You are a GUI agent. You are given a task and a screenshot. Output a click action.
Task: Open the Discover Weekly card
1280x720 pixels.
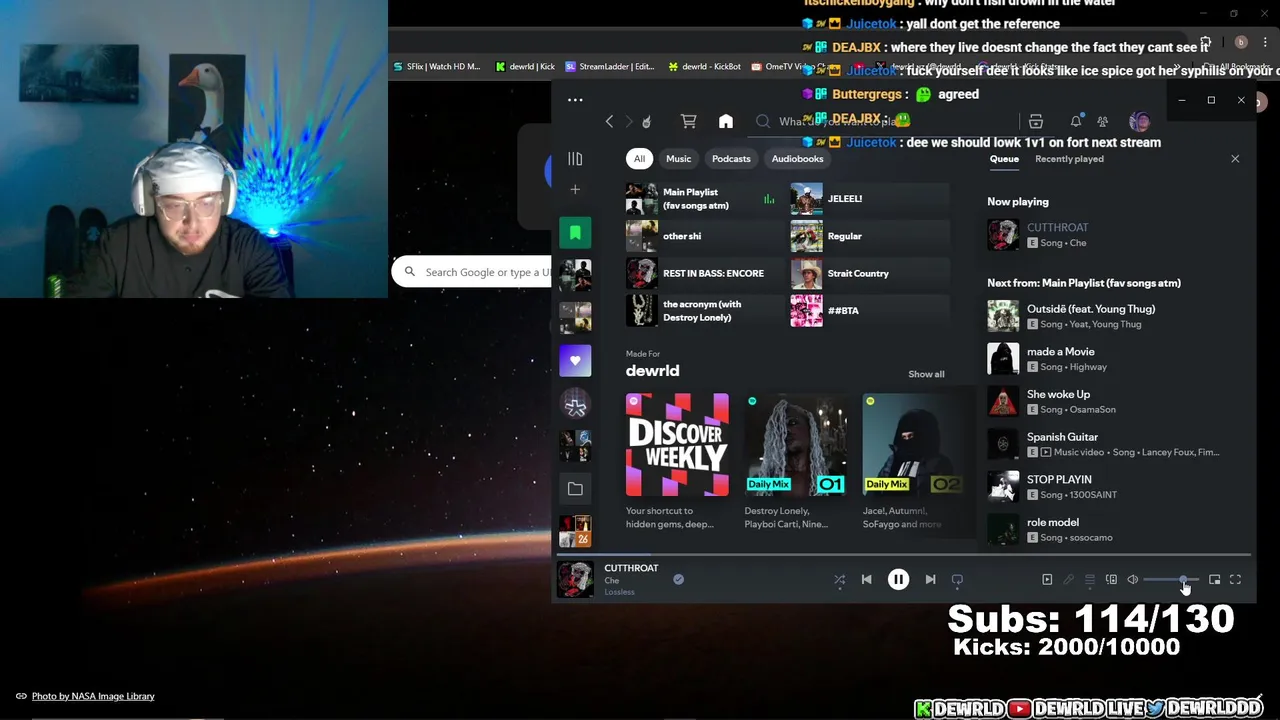677,460
